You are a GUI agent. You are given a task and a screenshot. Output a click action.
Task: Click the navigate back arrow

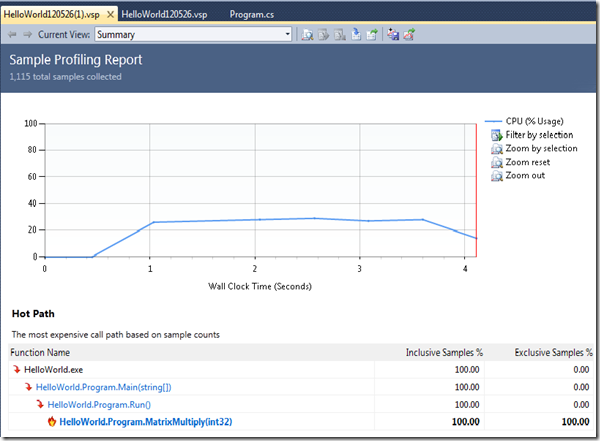(12, 34)
